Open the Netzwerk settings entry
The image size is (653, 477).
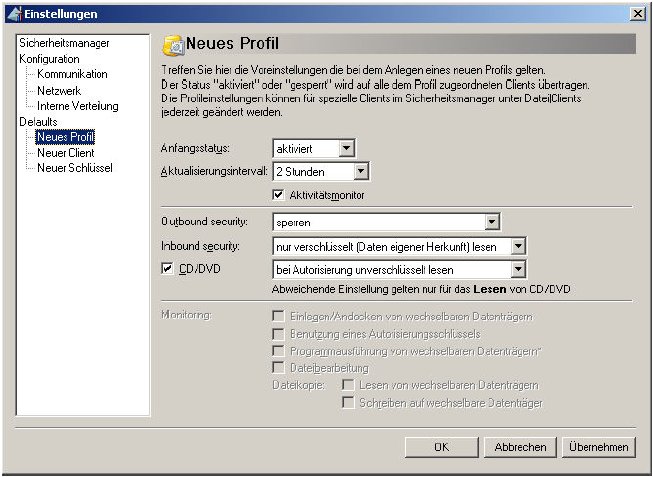click(x=59, y=90)
